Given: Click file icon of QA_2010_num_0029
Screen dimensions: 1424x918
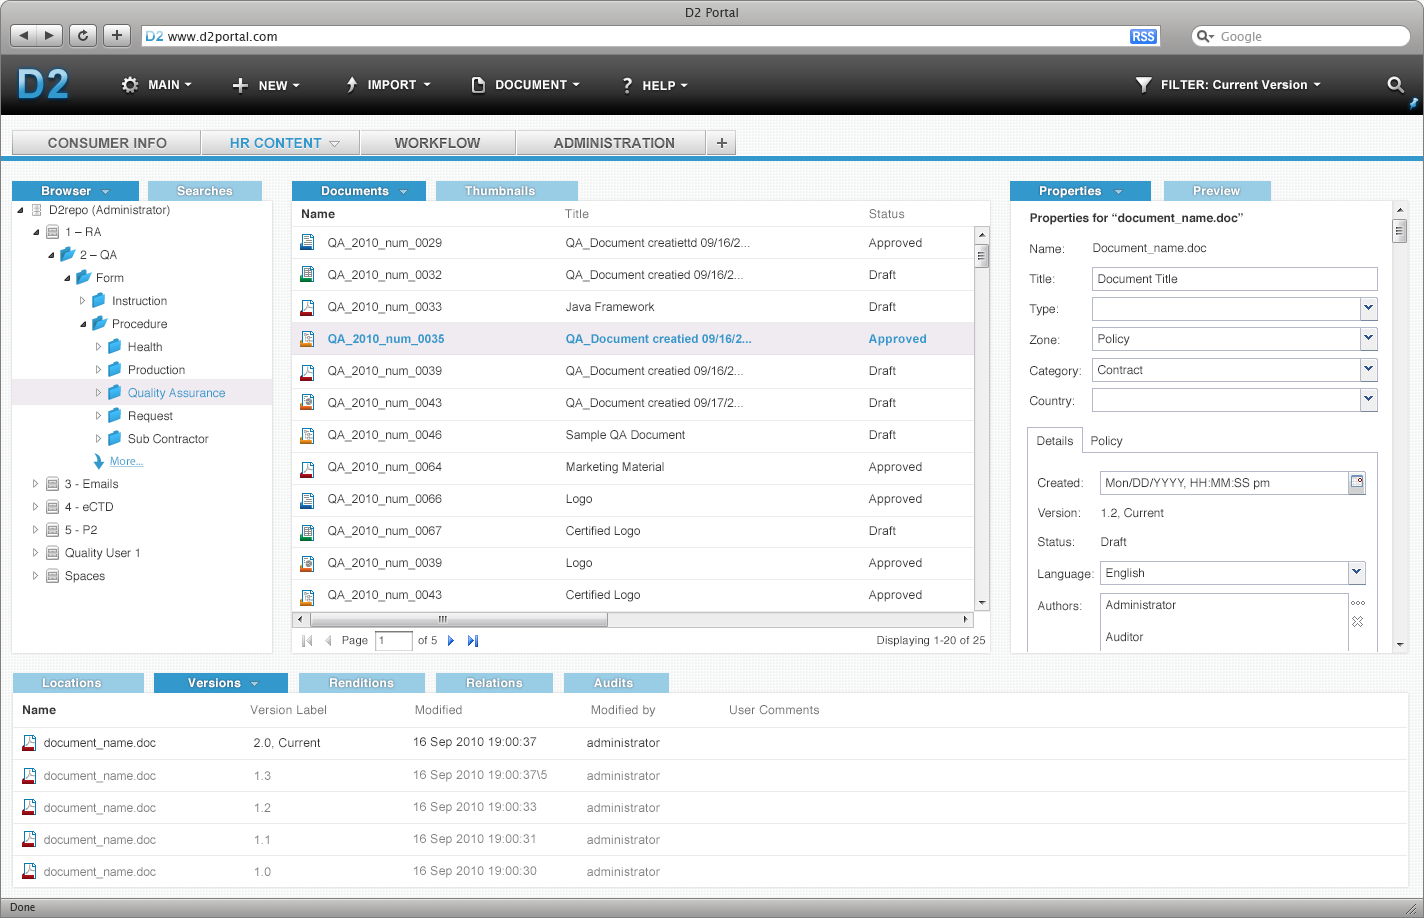Looking at the screenshot, I should (x=308, y=242).
